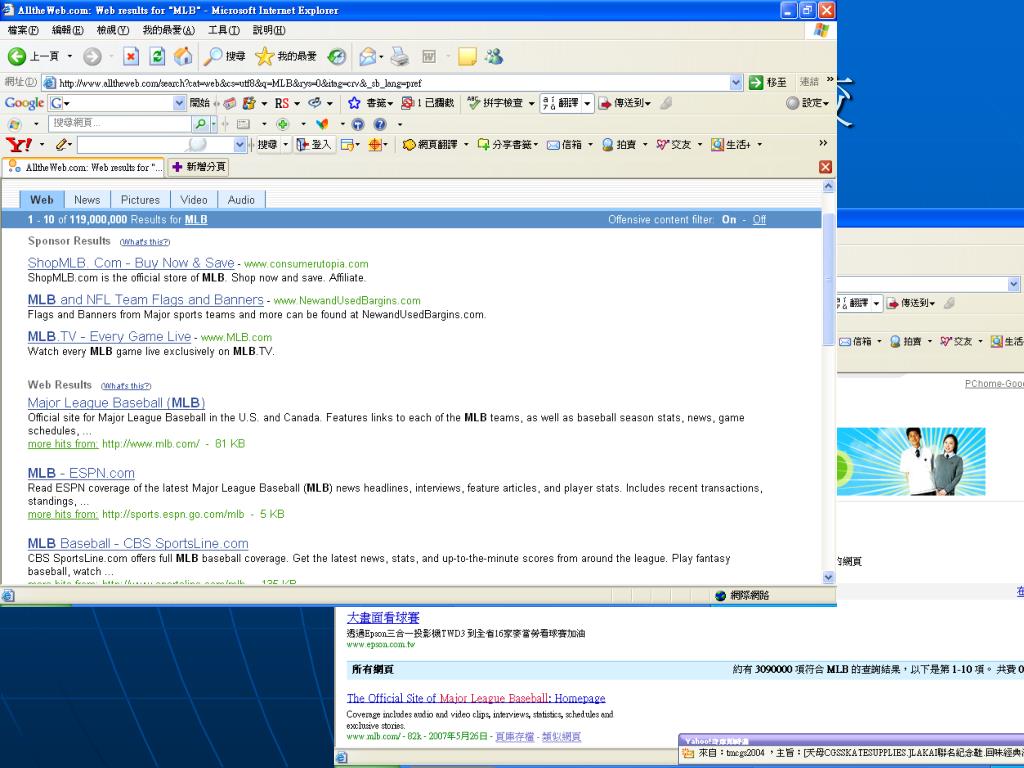Click the Yahoo toolbar pencil icon
This screenshot has height=768, width=1024.
click(62, 144)
